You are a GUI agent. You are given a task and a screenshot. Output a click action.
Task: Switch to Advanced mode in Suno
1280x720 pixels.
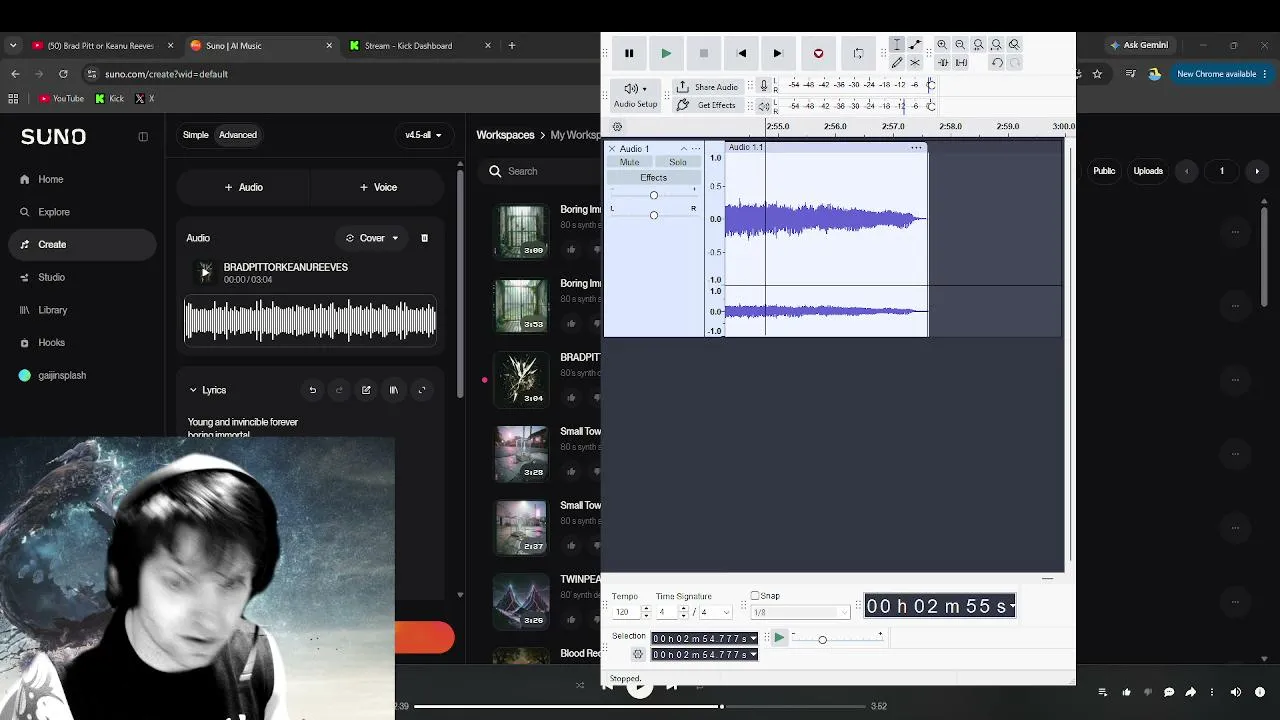click(238, 135)
